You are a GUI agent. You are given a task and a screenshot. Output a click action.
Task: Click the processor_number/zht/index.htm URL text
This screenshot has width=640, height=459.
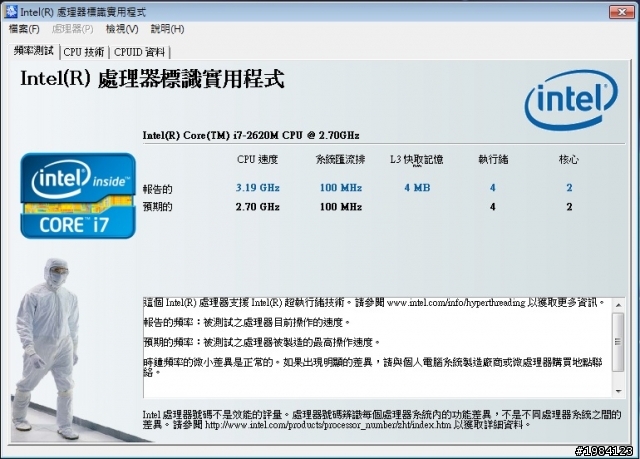[x=328, y=425]
